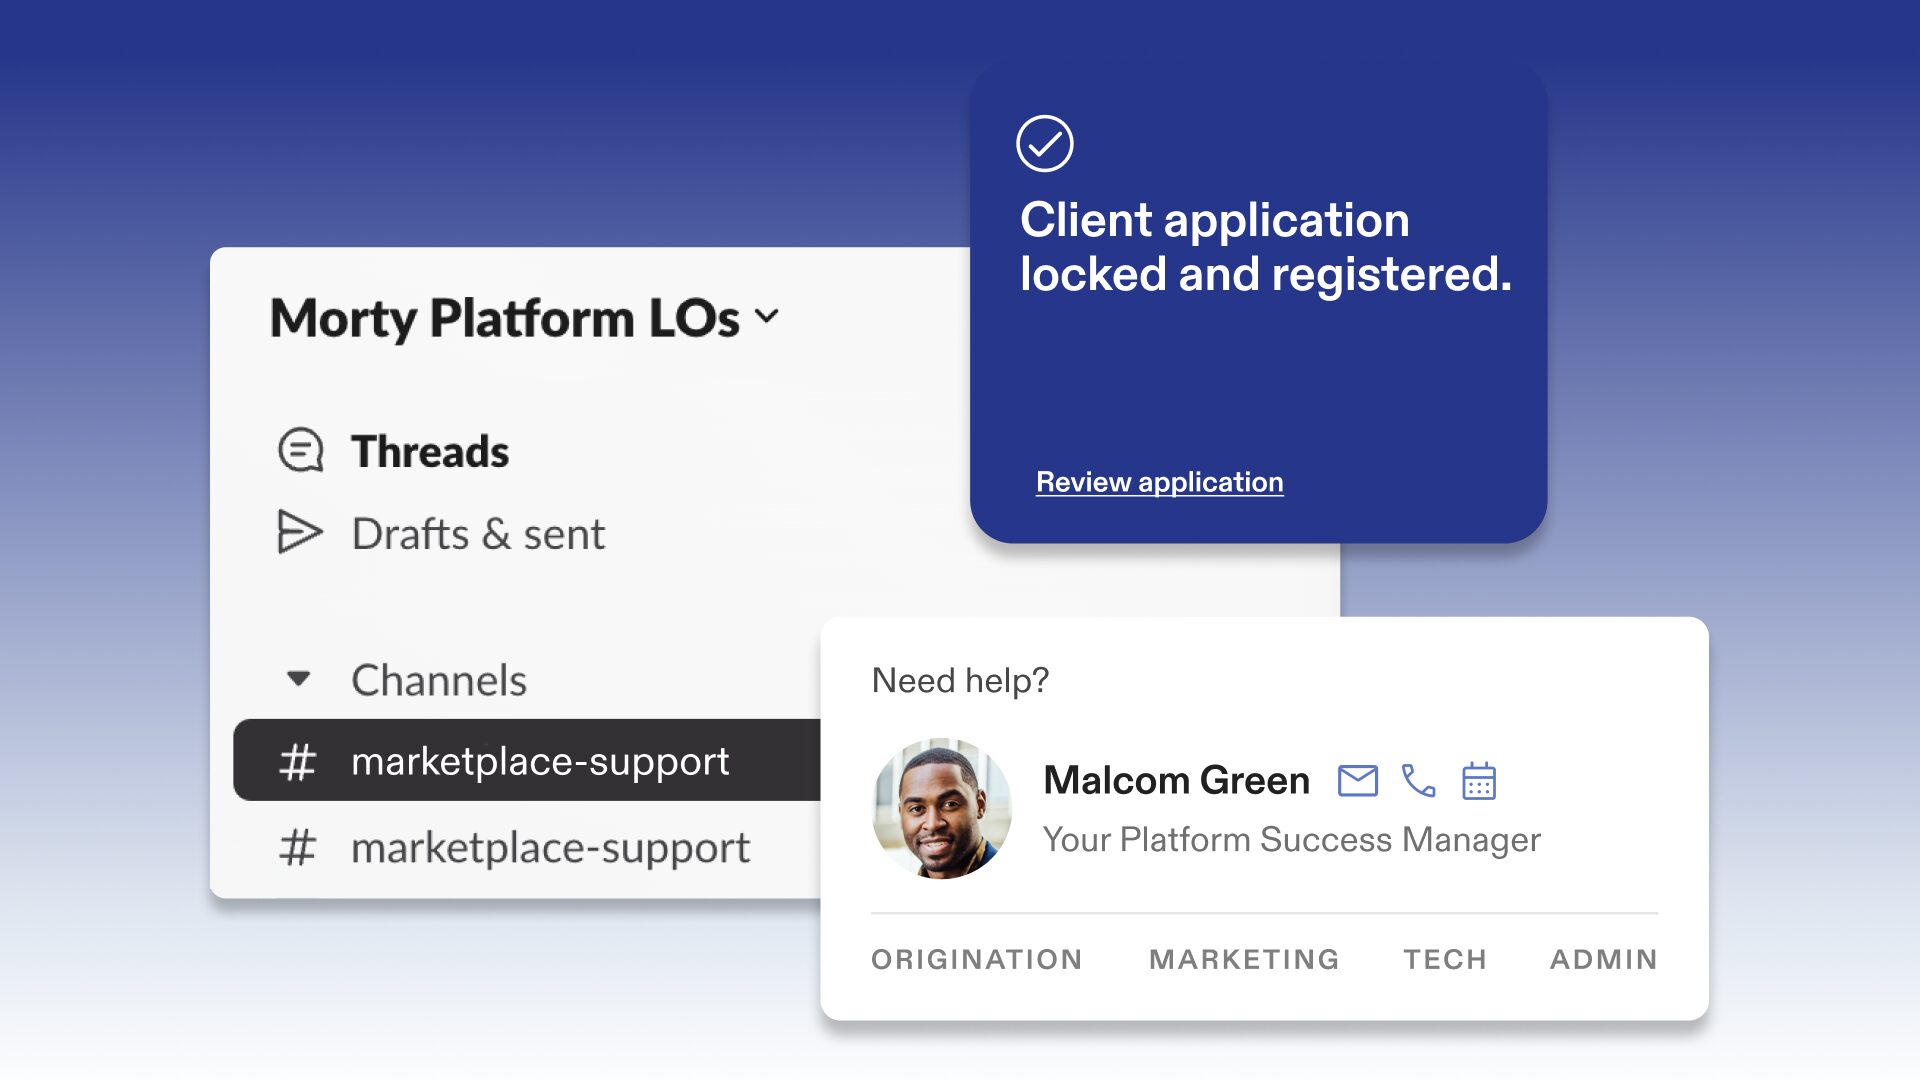Click the email envelope icon next to Malcom Green
Image resolution: width=1920 pixels, height=1080 pixels.
click(x=1357, y=780)
